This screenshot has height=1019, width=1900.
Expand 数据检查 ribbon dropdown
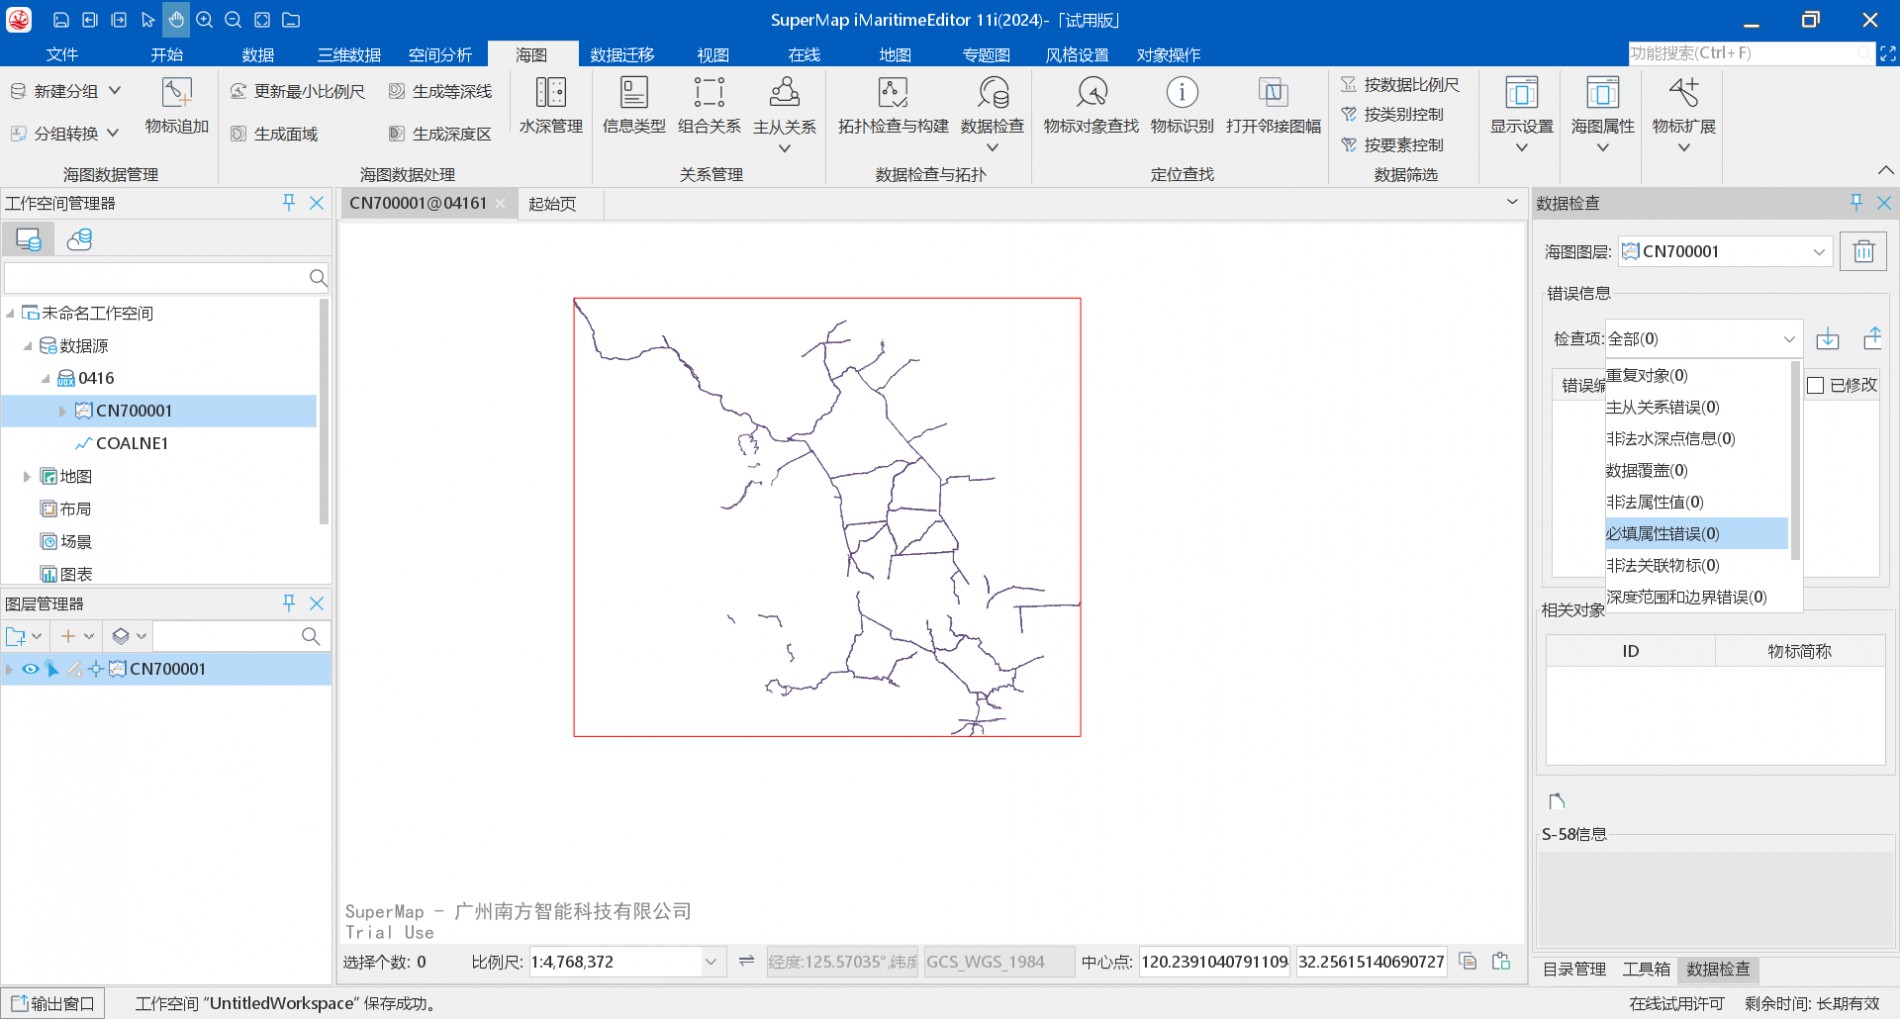coord(992,149)
